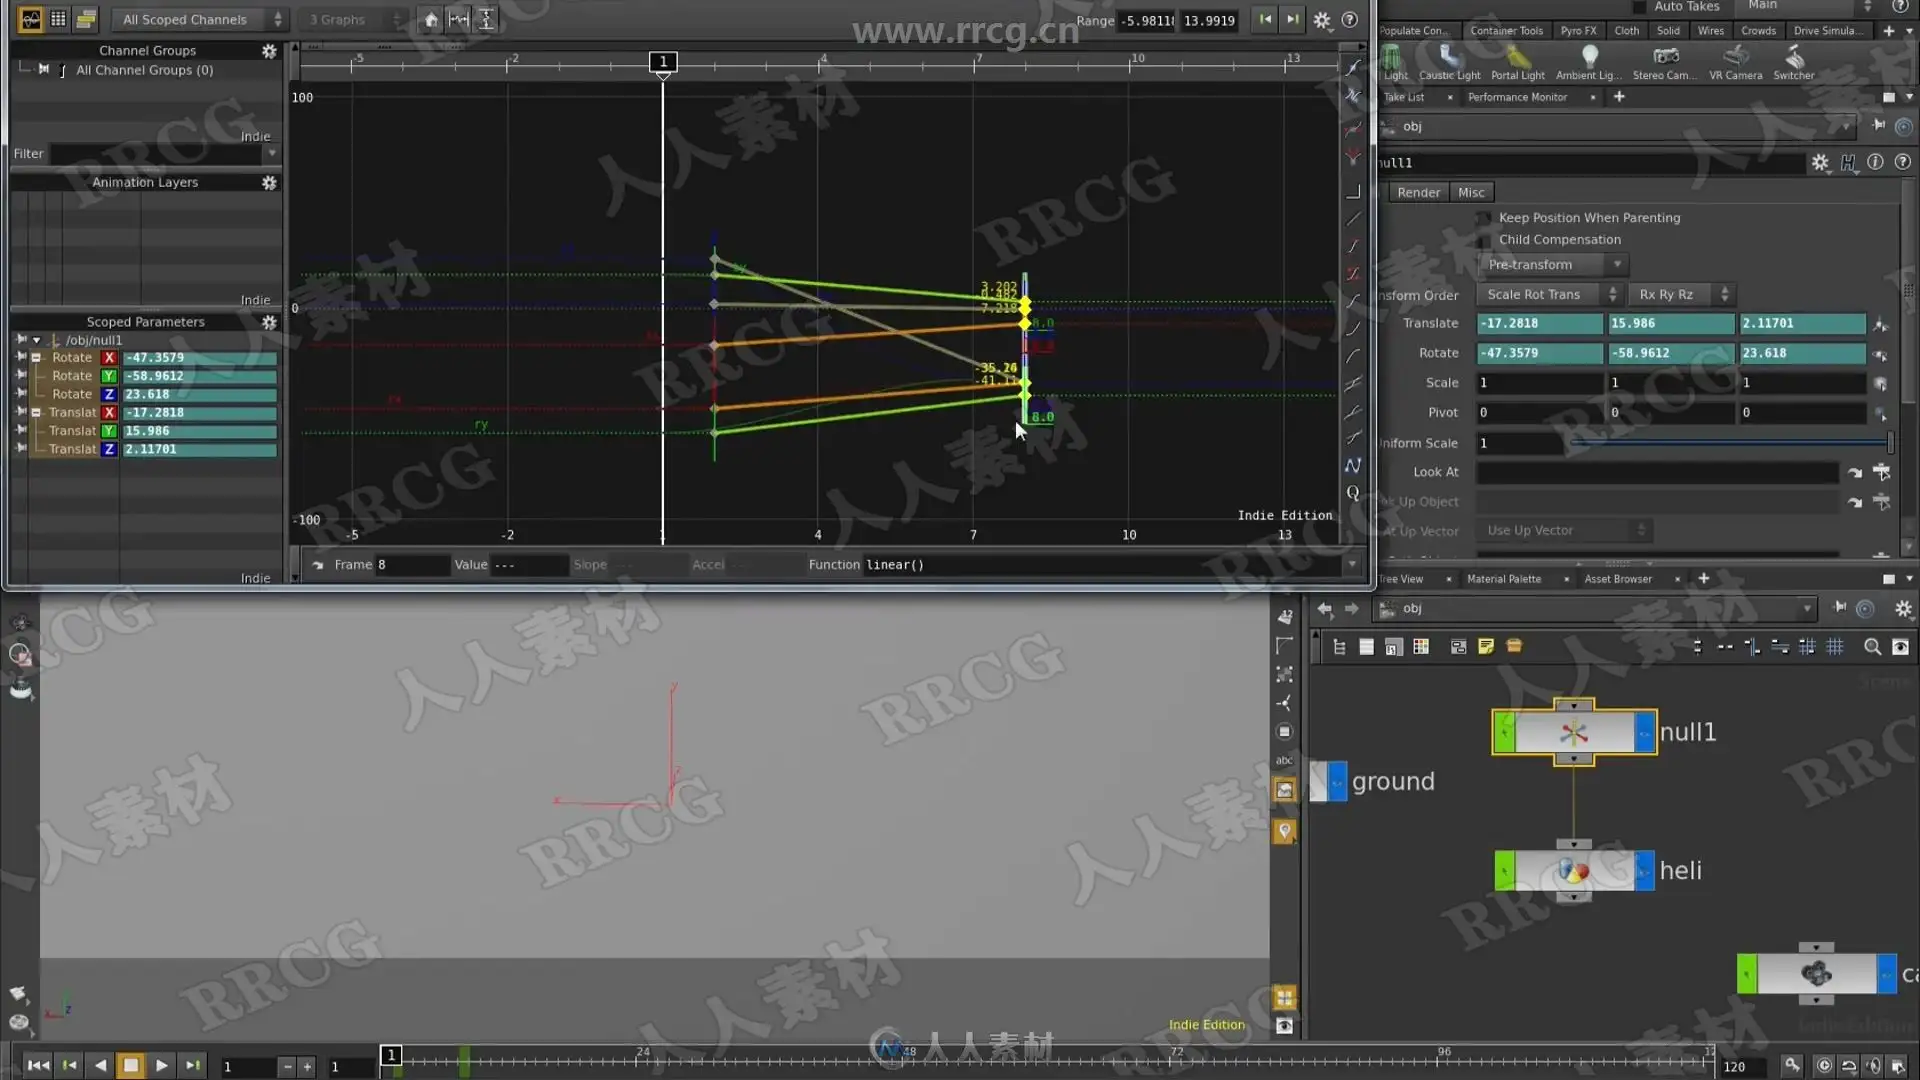Toggle Rotate X channel scope button
This screenshot has width=1920, height=1080.
(109, 358)
